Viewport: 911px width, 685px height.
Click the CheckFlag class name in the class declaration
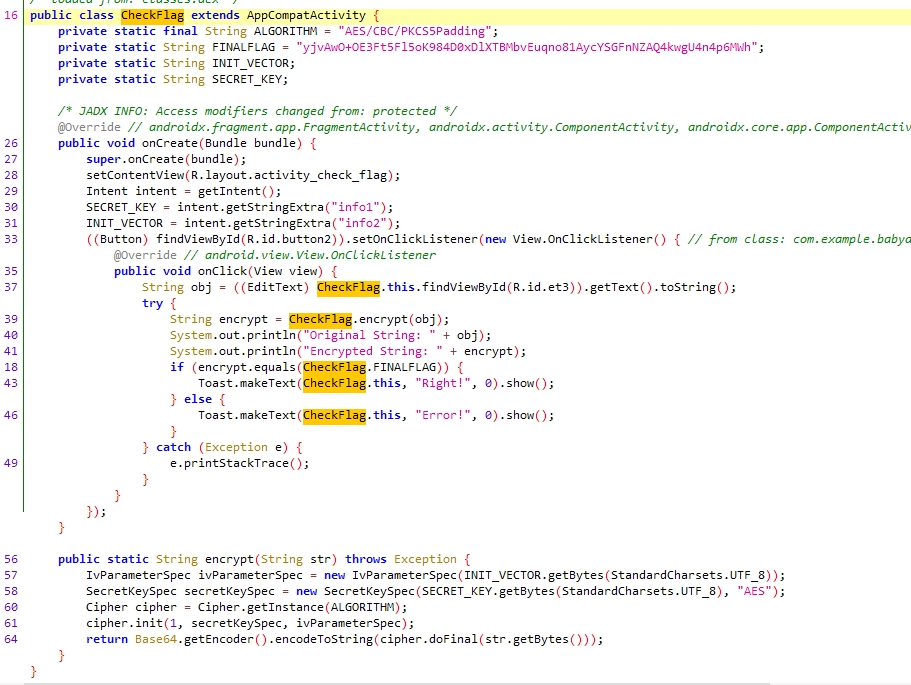tap(144, 16)
